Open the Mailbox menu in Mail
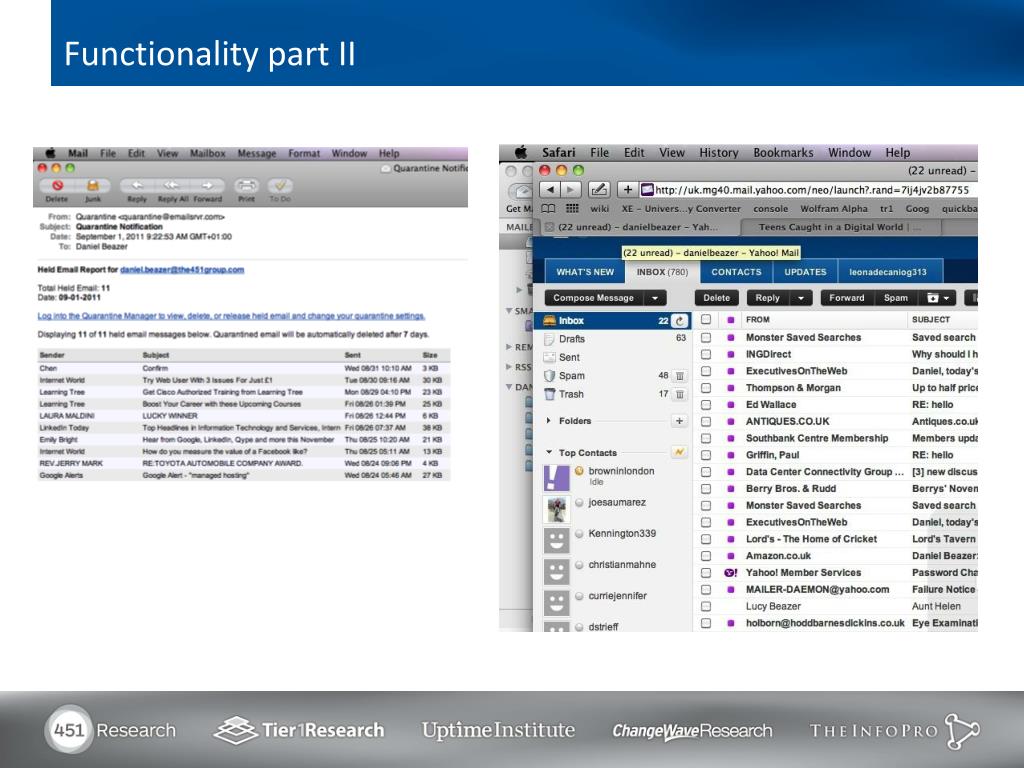The width and height of the screenshot is (1024, 768). tap(208, 153)
